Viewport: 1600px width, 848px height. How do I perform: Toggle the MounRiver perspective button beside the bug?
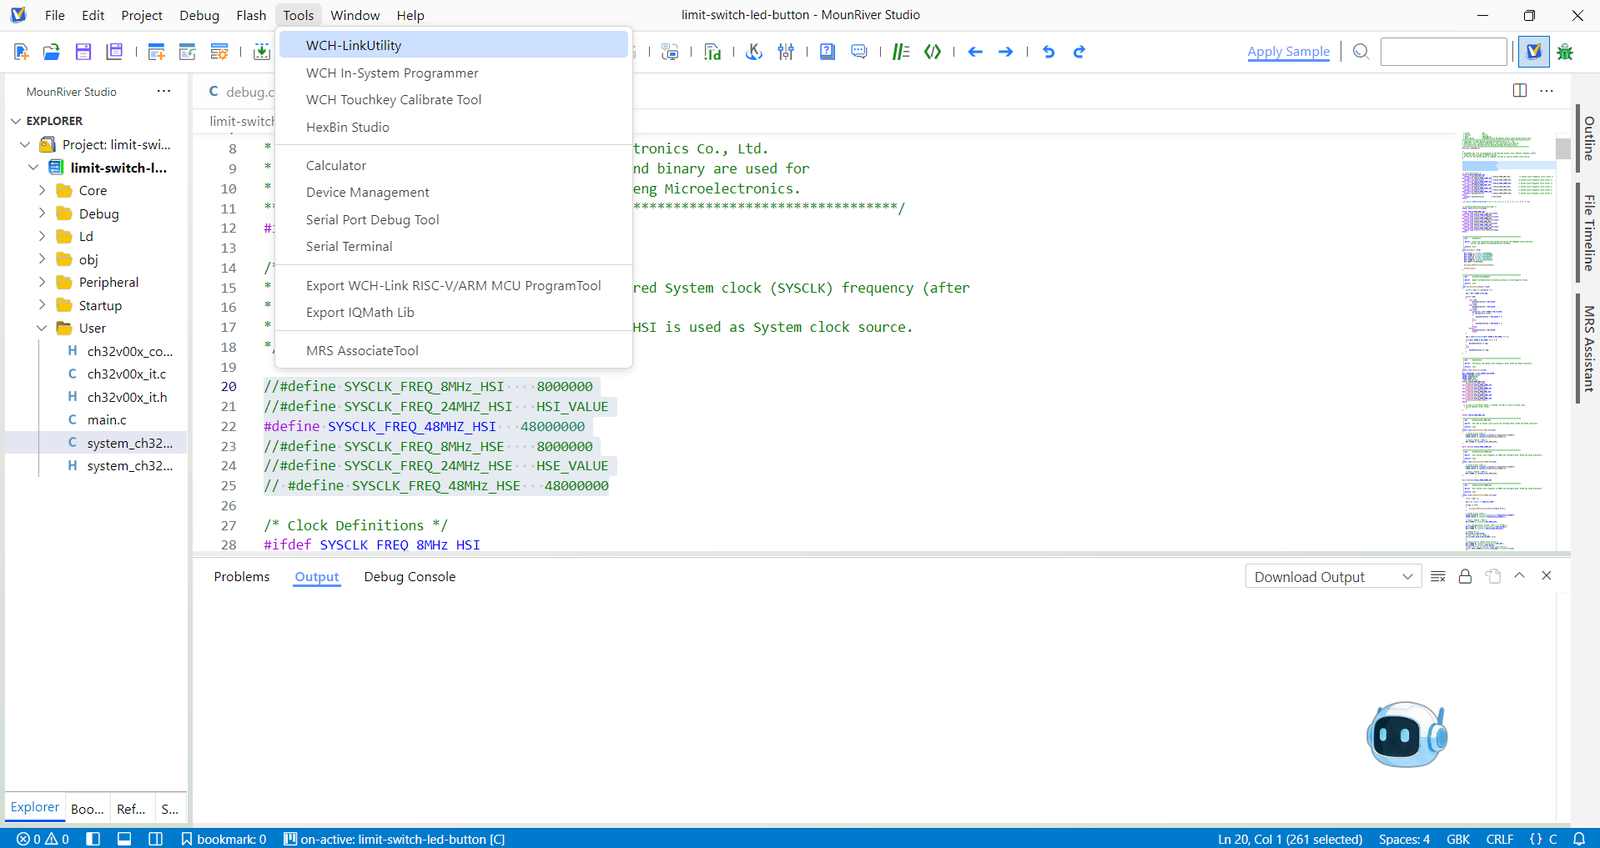(x=1533, y=52)
